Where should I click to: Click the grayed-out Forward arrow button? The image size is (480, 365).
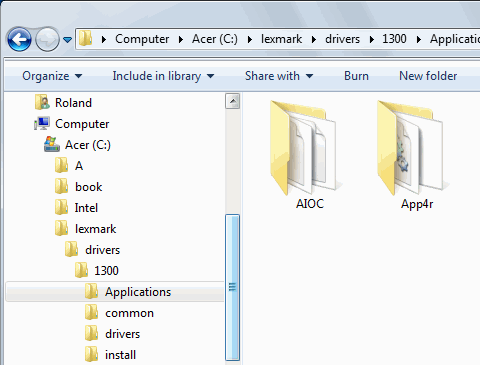point(47,39)
